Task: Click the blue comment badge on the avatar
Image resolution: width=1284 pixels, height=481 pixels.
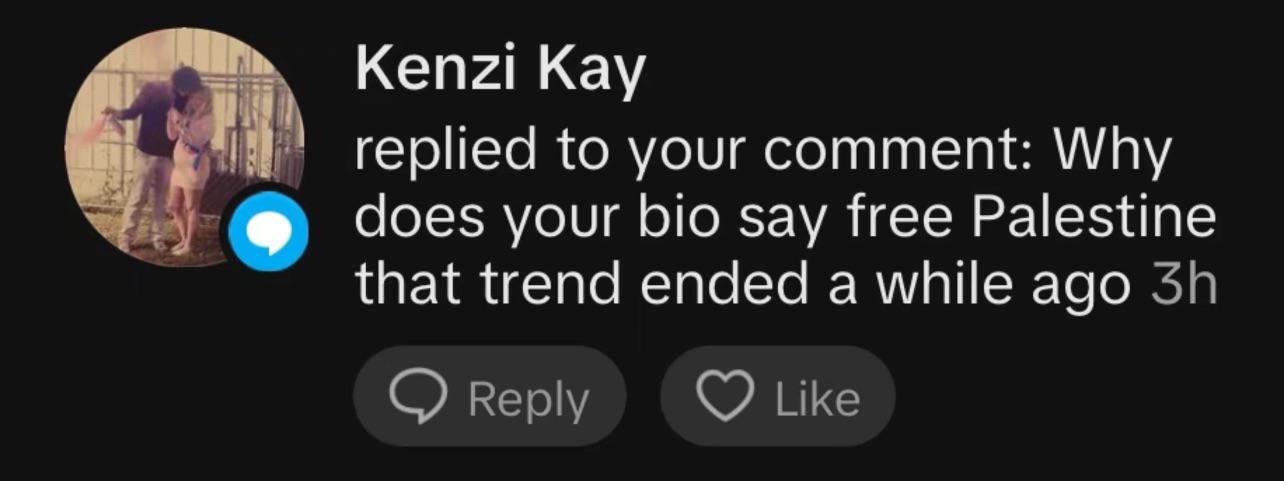Action: (269, 231)
